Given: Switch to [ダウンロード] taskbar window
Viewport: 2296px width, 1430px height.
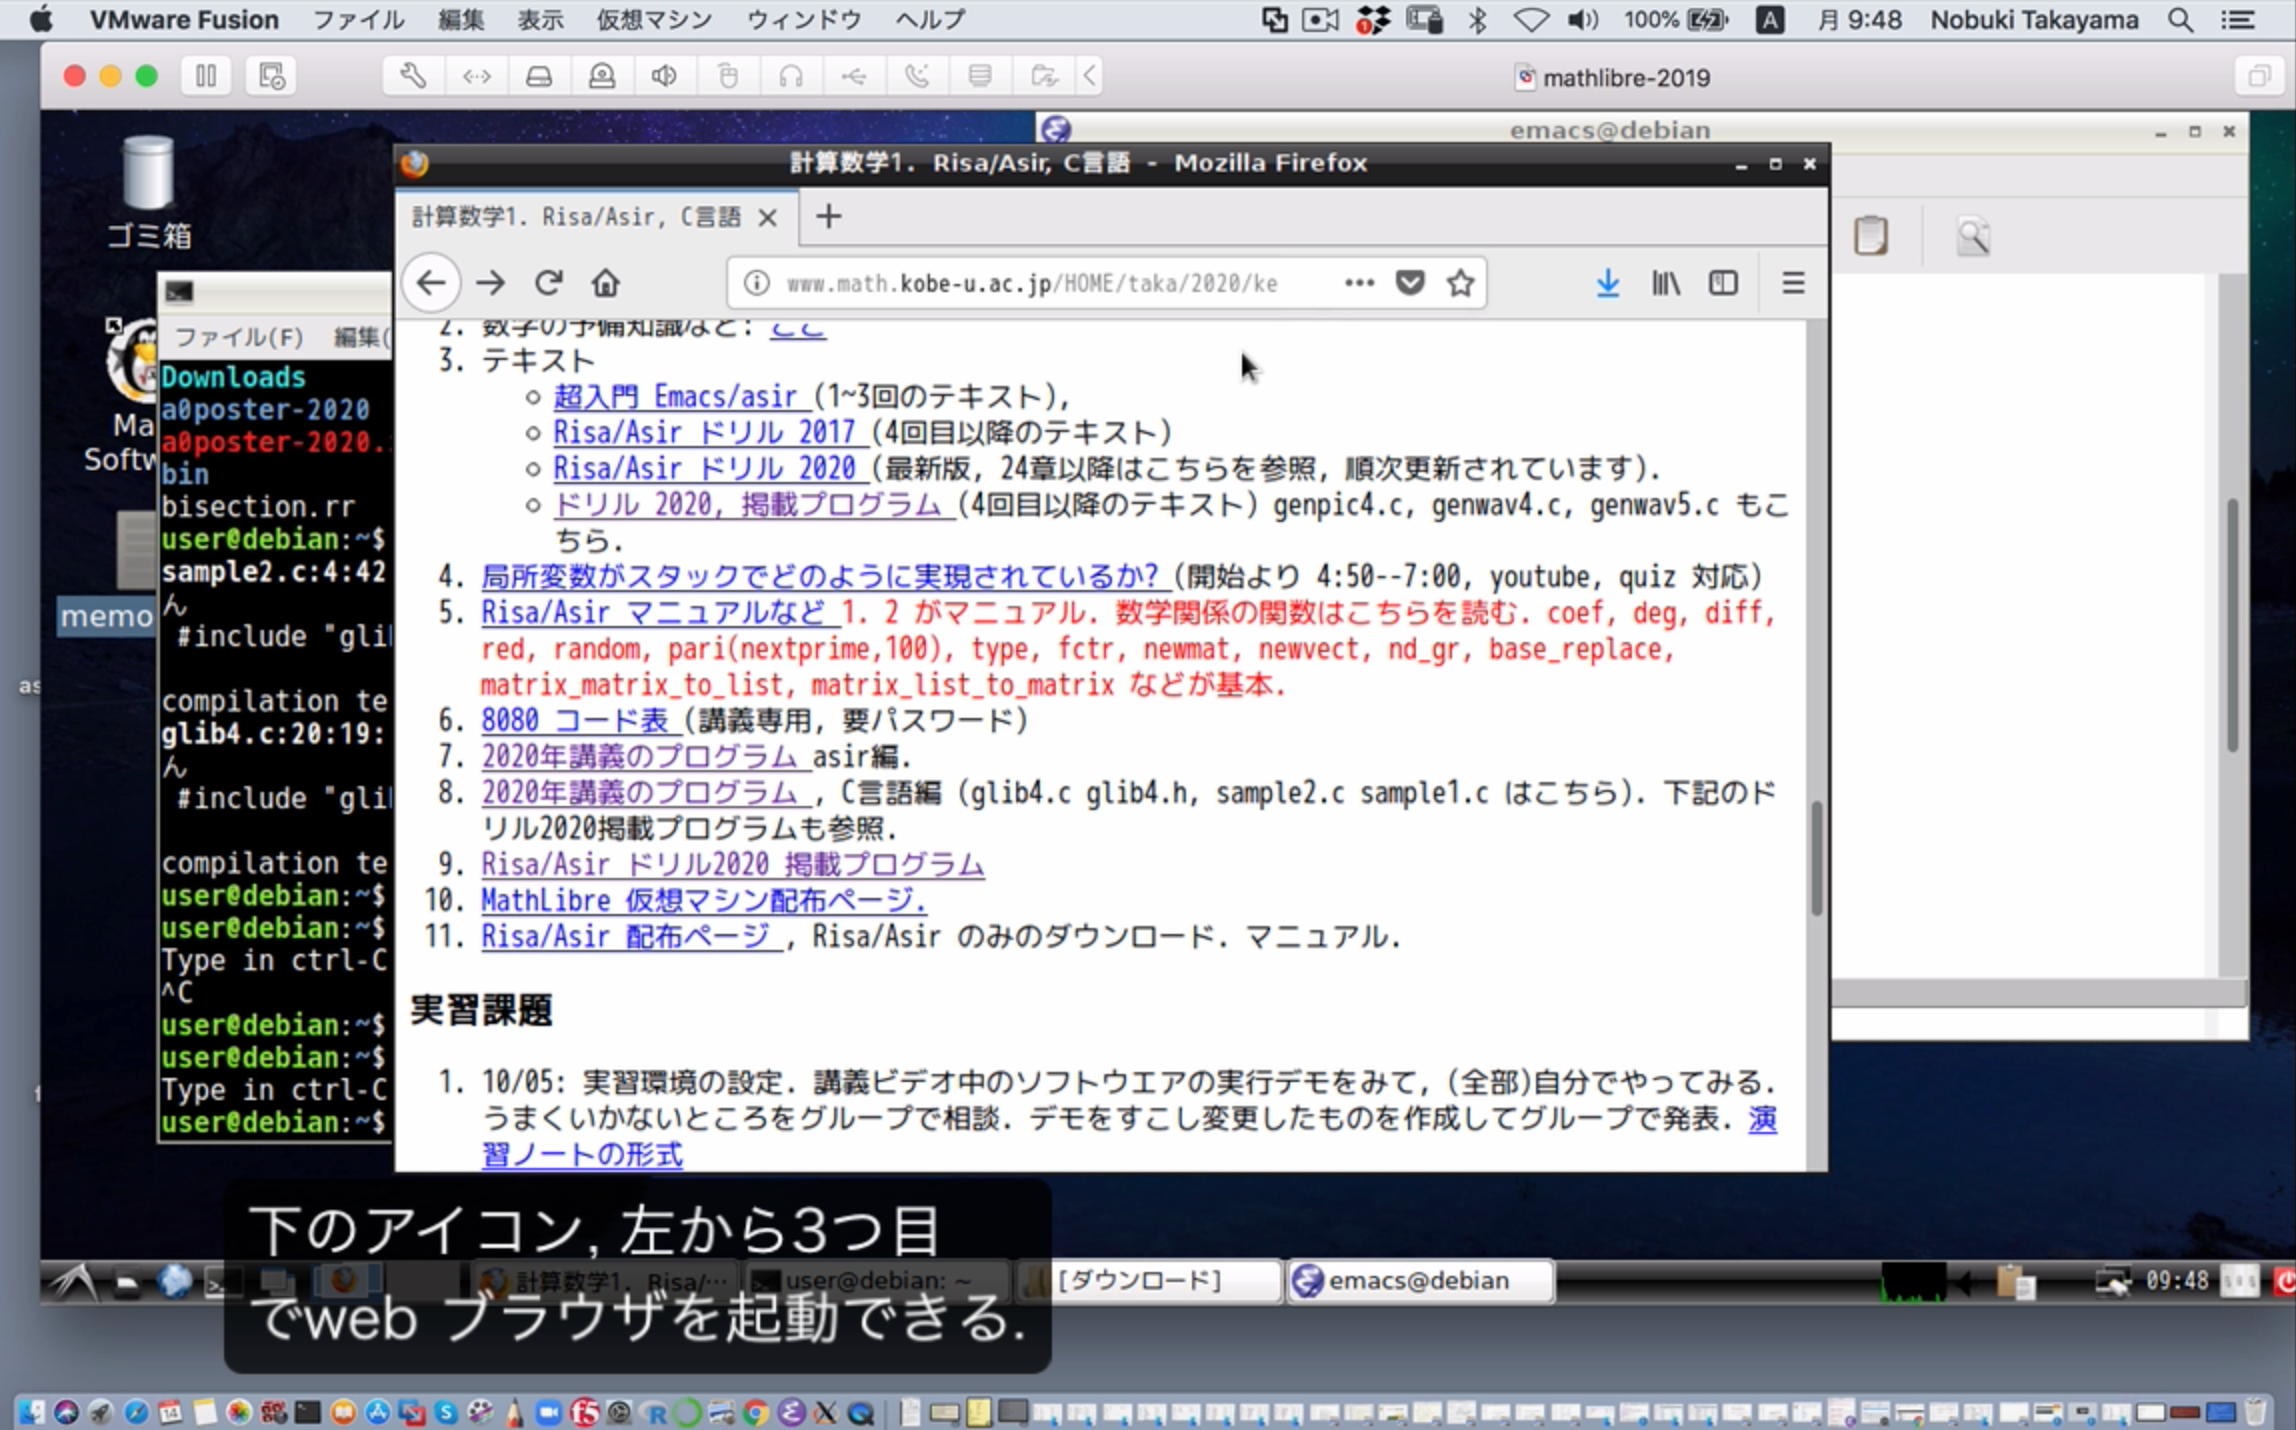Looking at the screenshot, I should pos(1150,1280).
